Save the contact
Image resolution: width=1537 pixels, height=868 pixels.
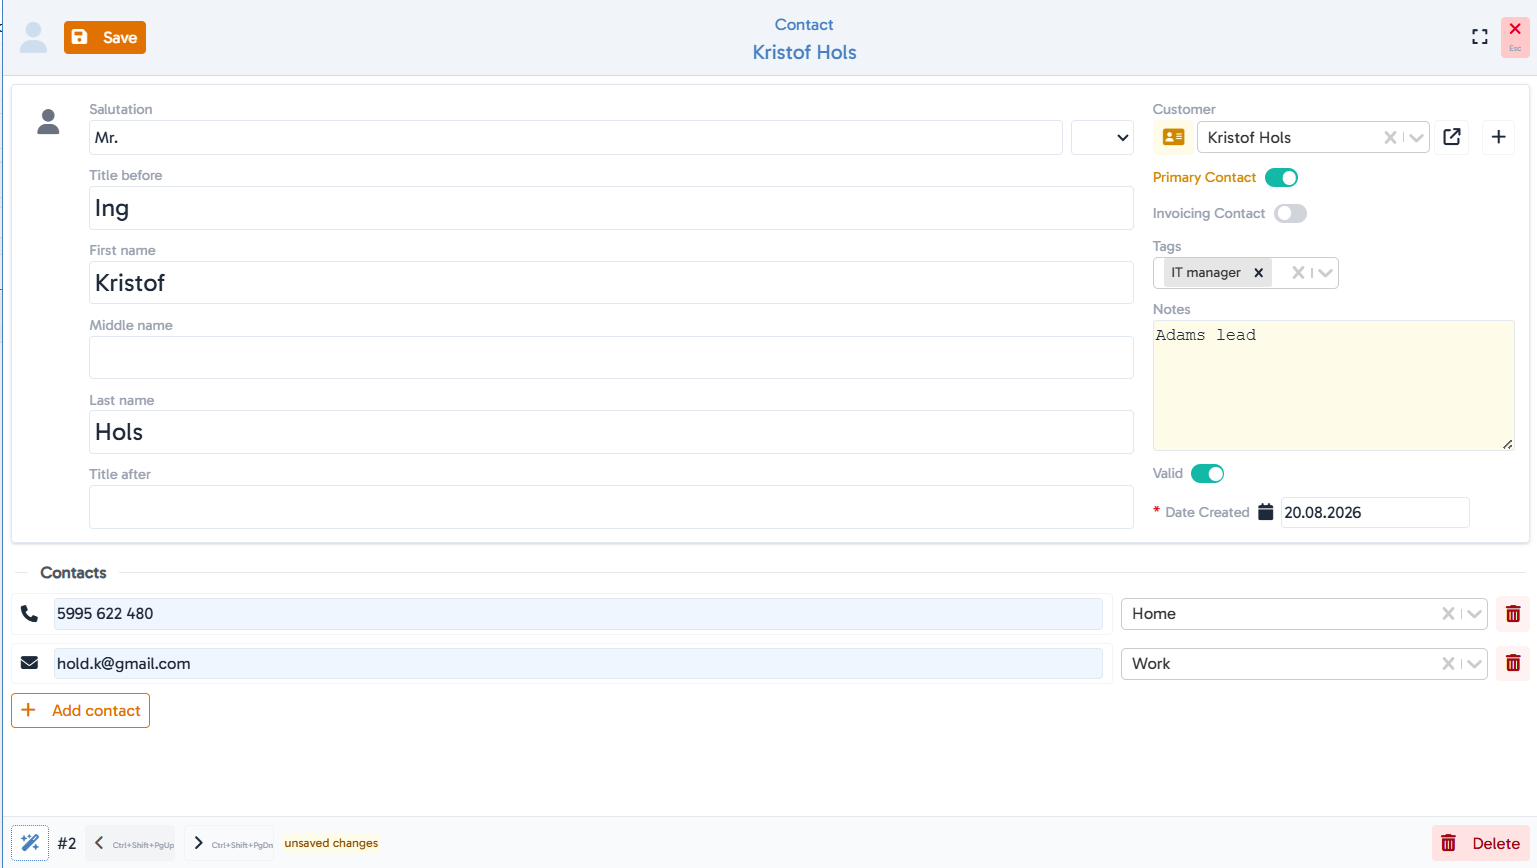tap(105, 37)
